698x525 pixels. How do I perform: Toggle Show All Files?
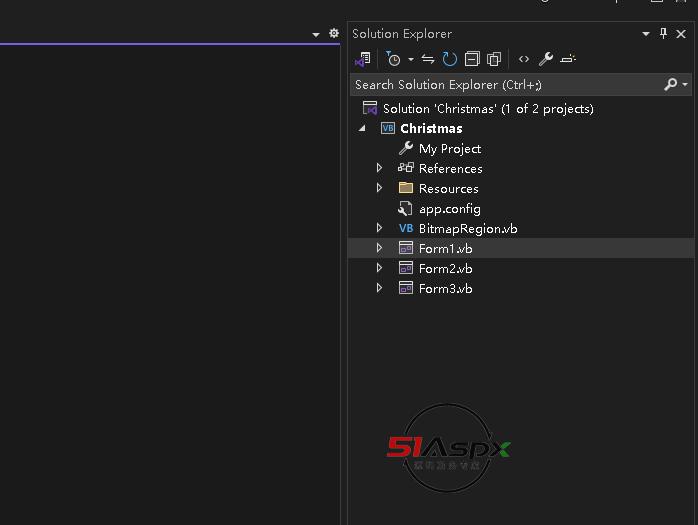[494, 59]
